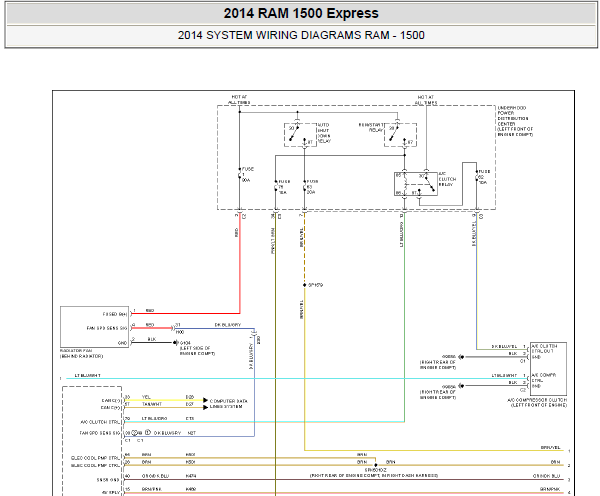Click the SR6010Z splice label

tap(375, 470)
